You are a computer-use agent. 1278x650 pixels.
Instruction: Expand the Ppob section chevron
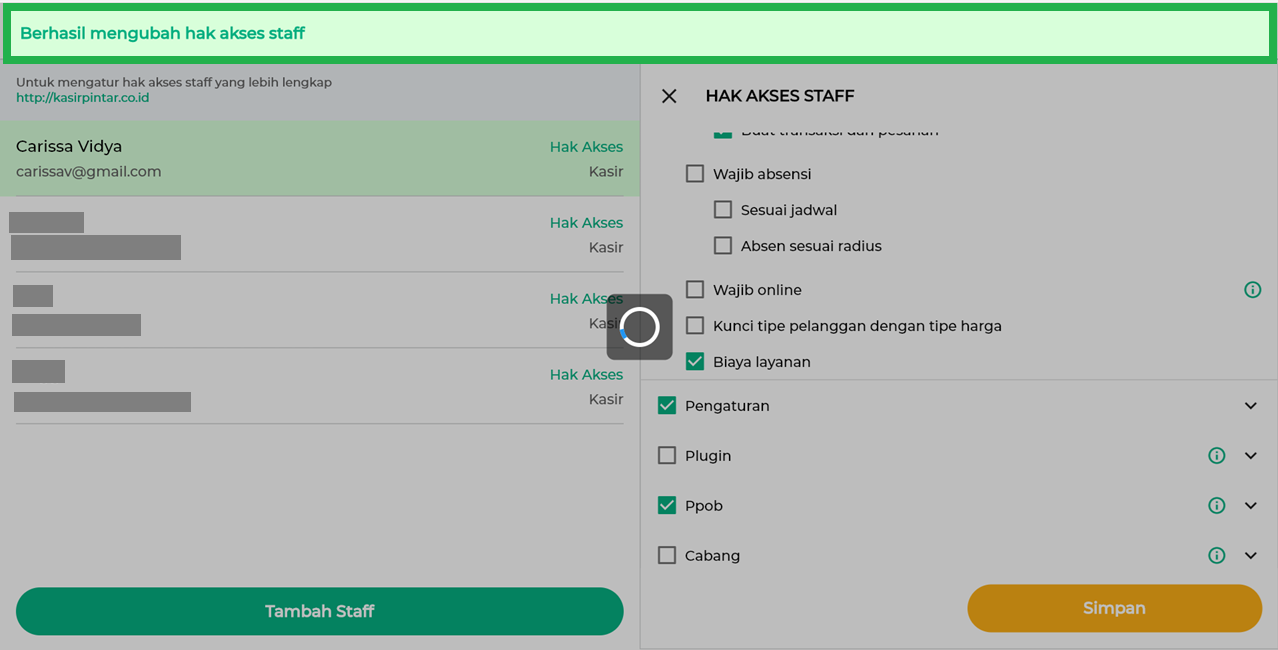[x=1250, y=506]
